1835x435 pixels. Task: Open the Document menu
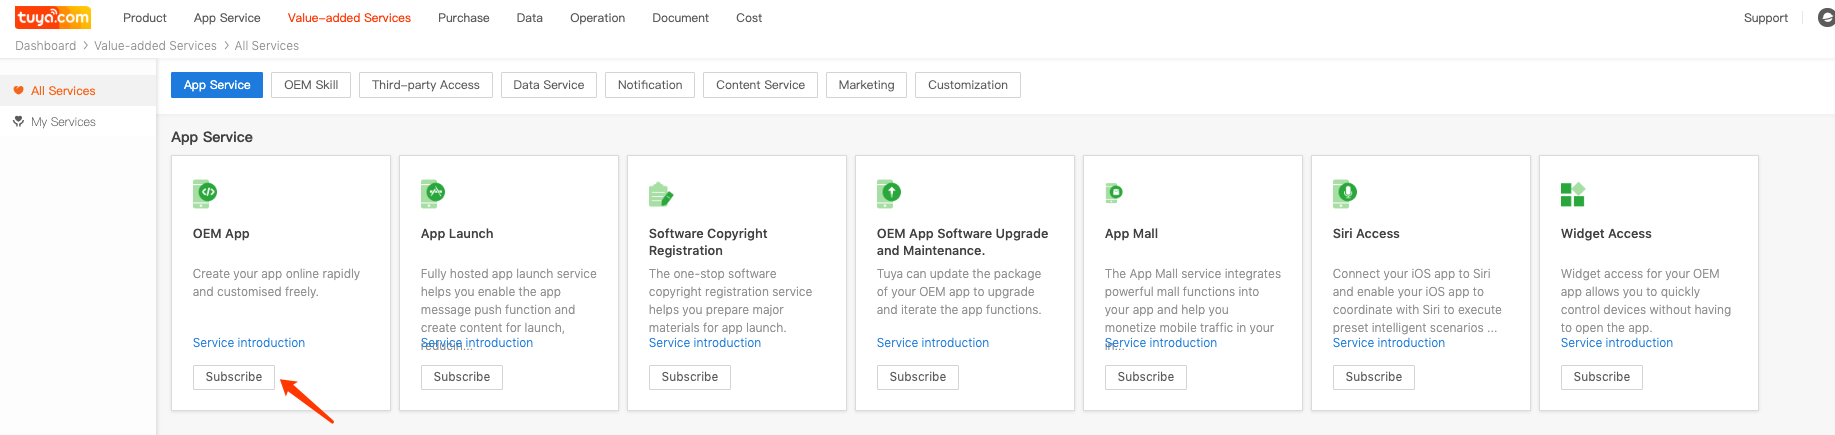click(680, 18)
